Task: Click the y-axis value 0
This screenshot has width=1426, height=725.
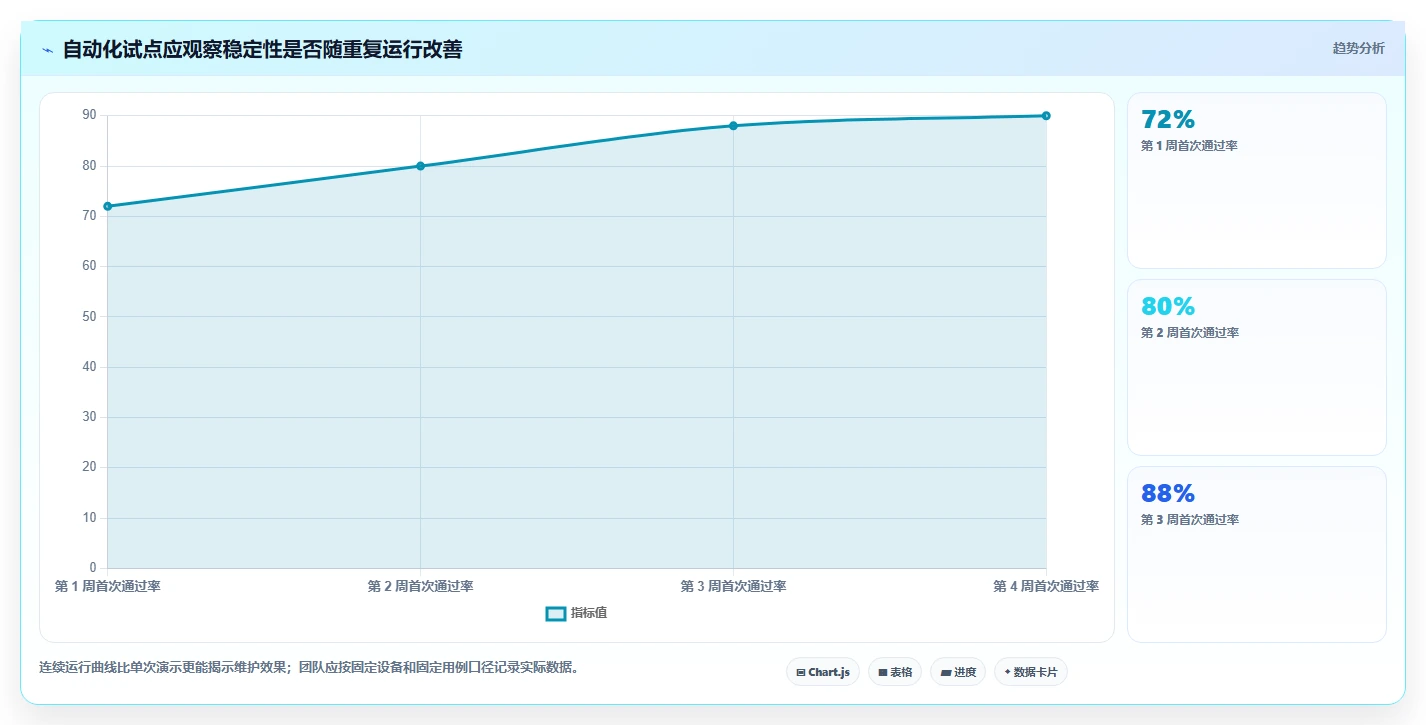Action: tap(93, 568)
